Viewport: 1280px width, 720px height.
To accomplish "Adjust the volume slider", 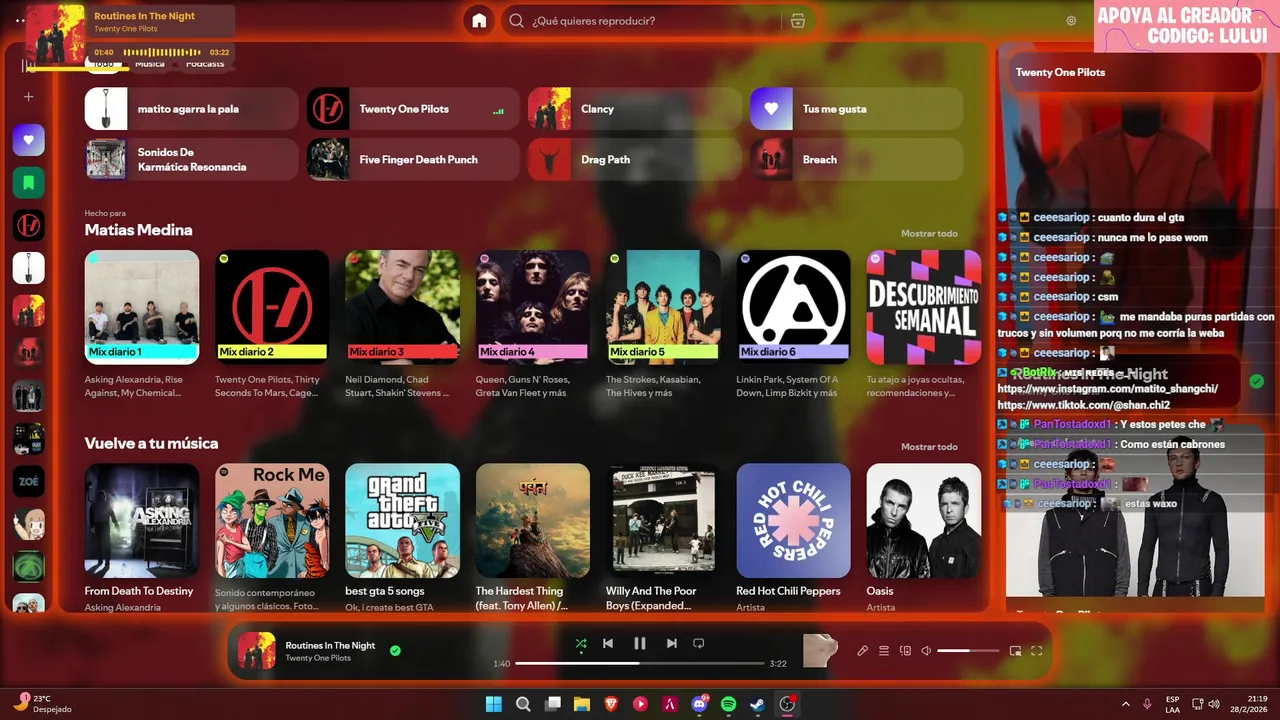I will [968, 651].
